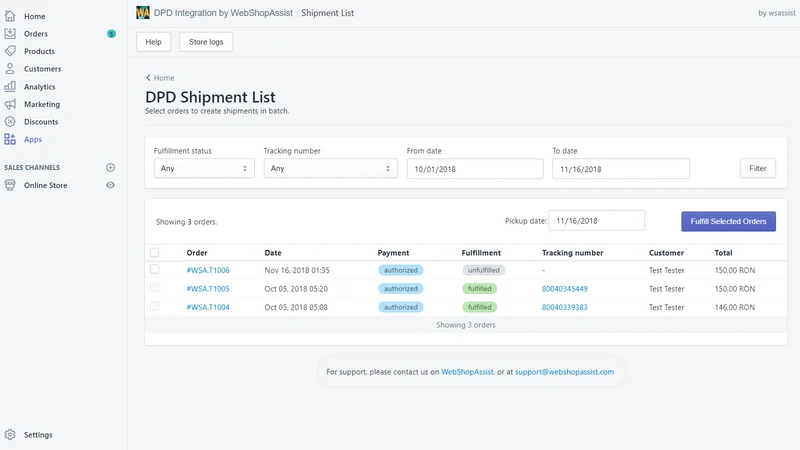This screenshot has width=800, height=450.
Task: Click Fulfill Selected Orders button
Action: (729, 221)
